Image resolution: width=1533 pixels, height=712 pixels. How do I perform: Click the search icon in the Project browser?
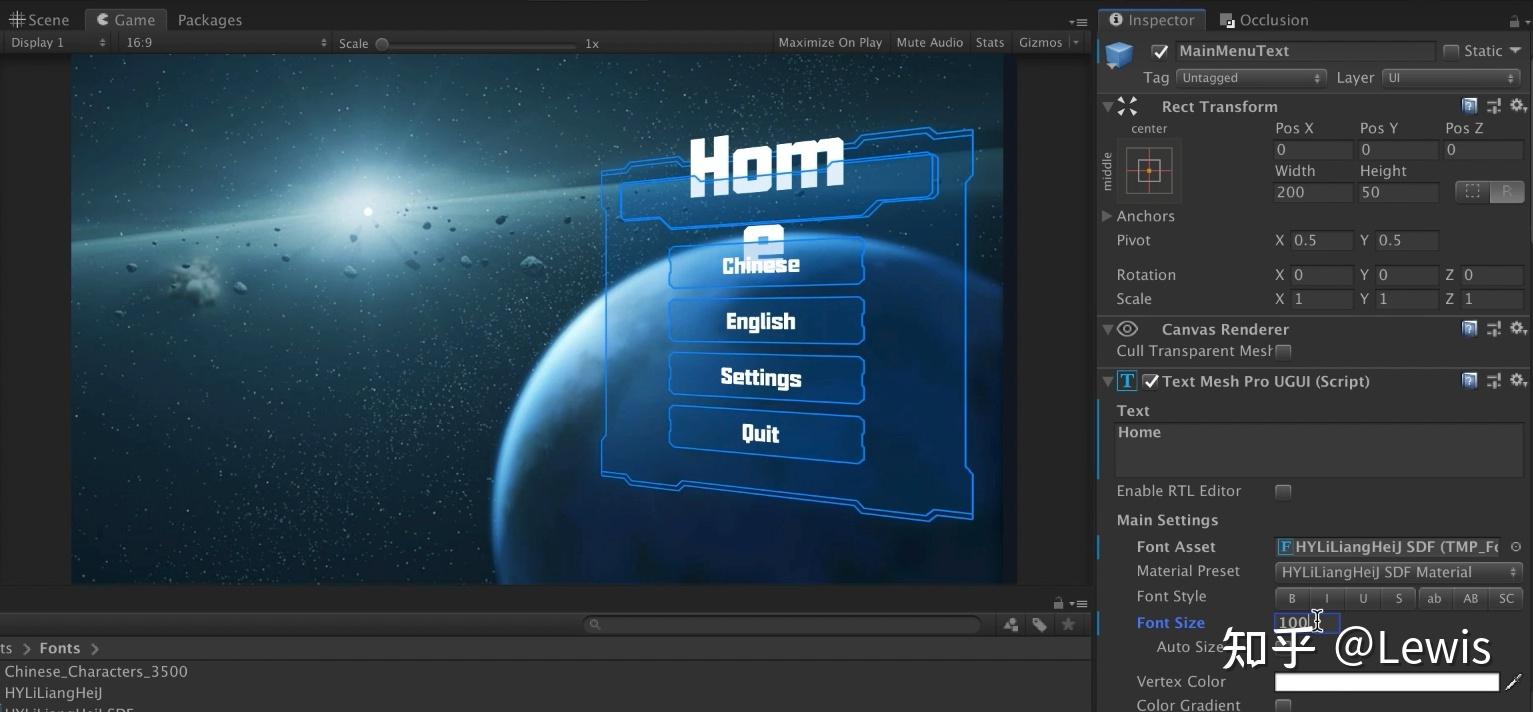(595, 623)
